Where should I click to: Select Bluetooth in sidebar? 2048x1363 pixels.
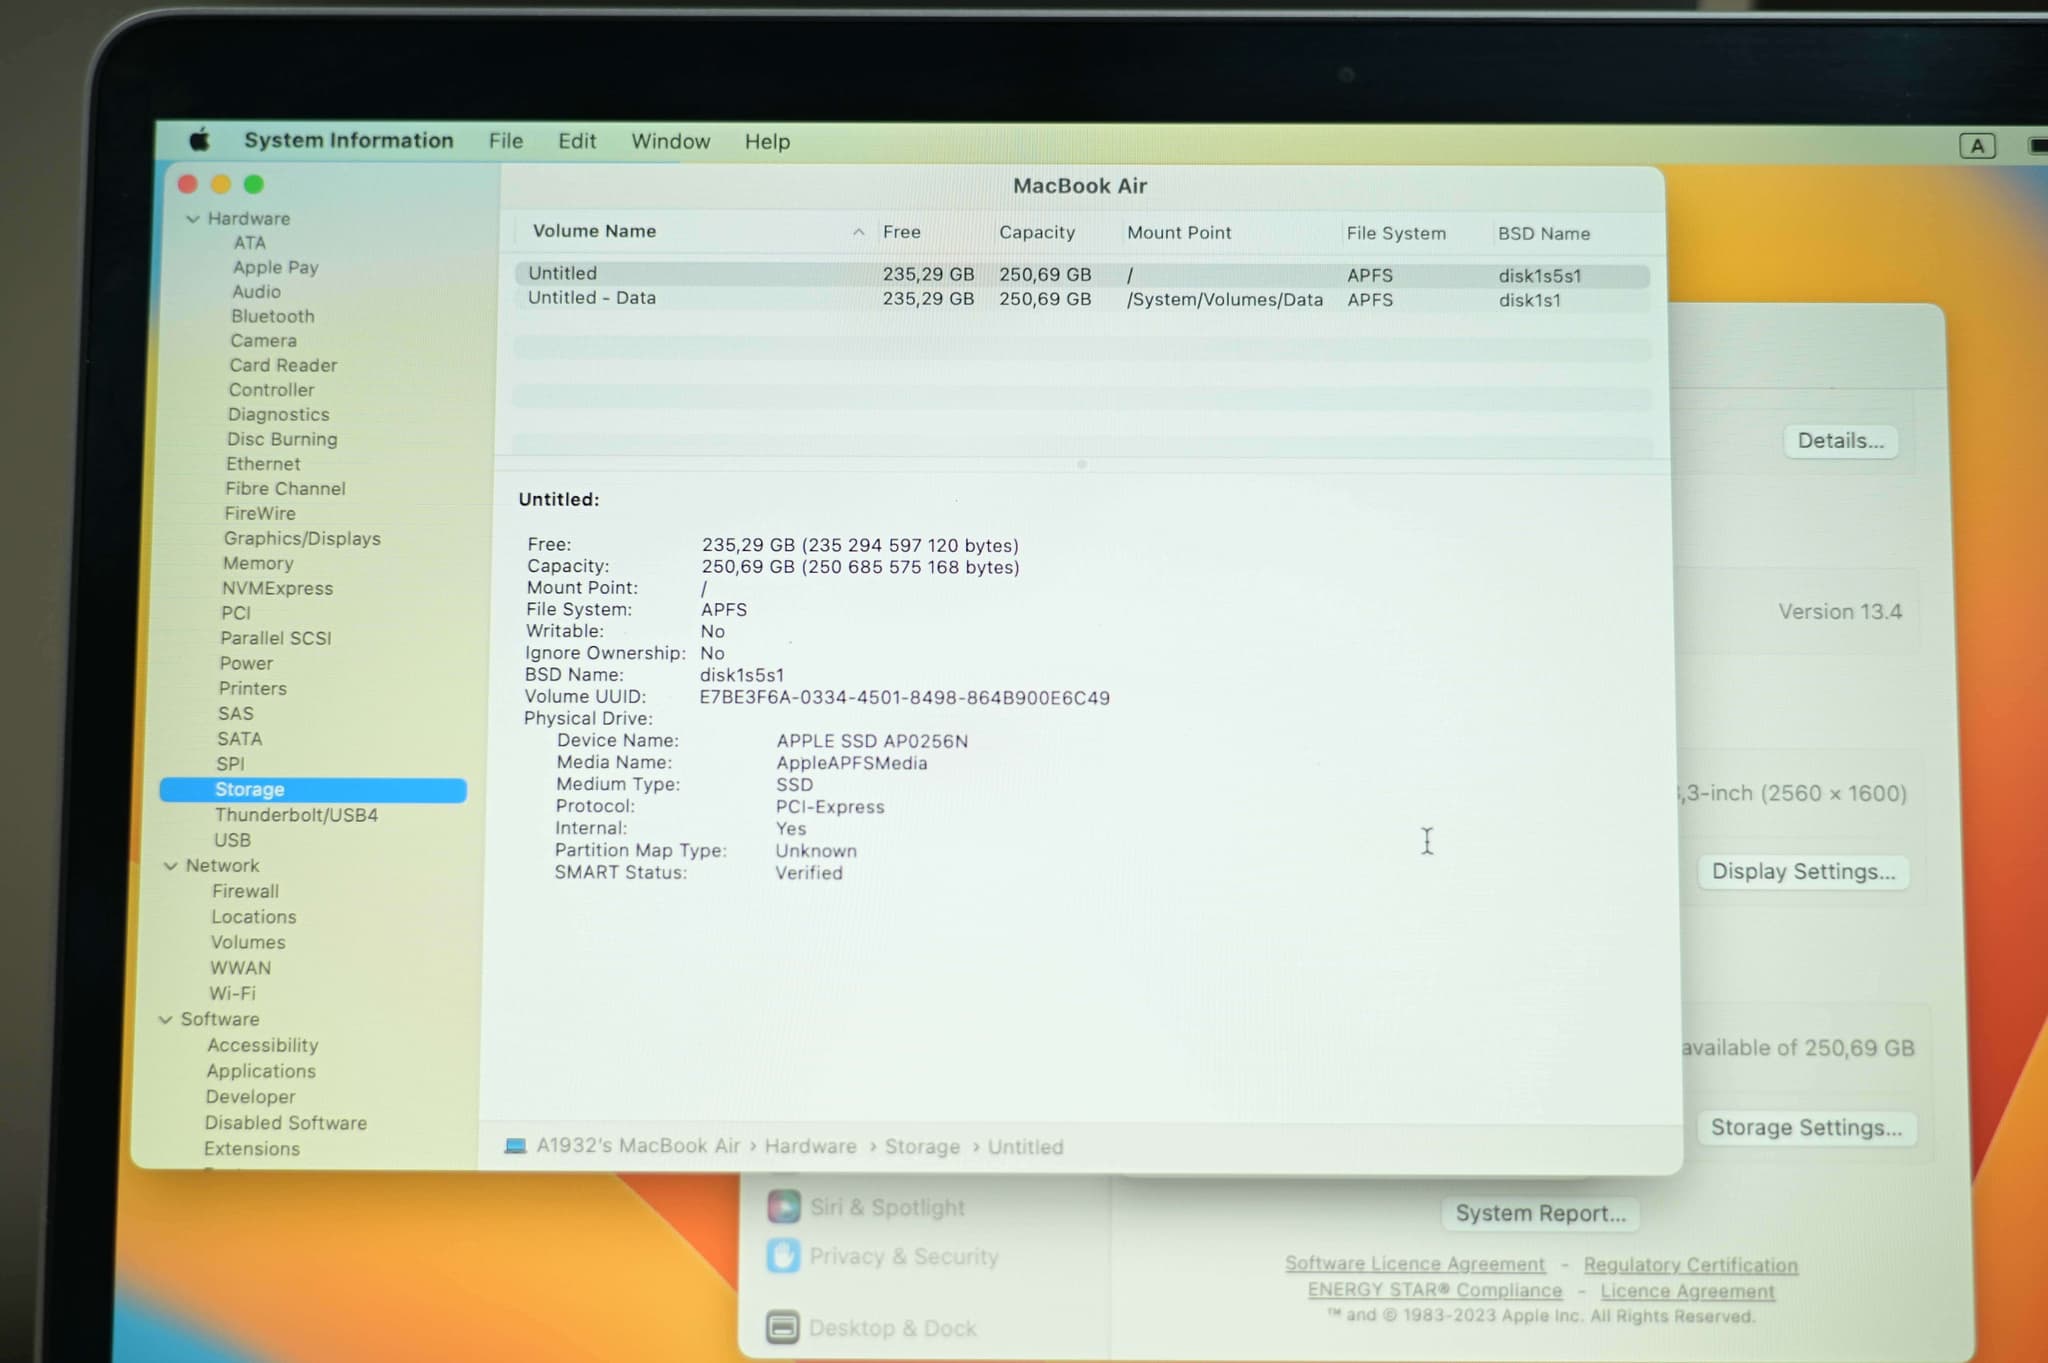pos(273,316)
